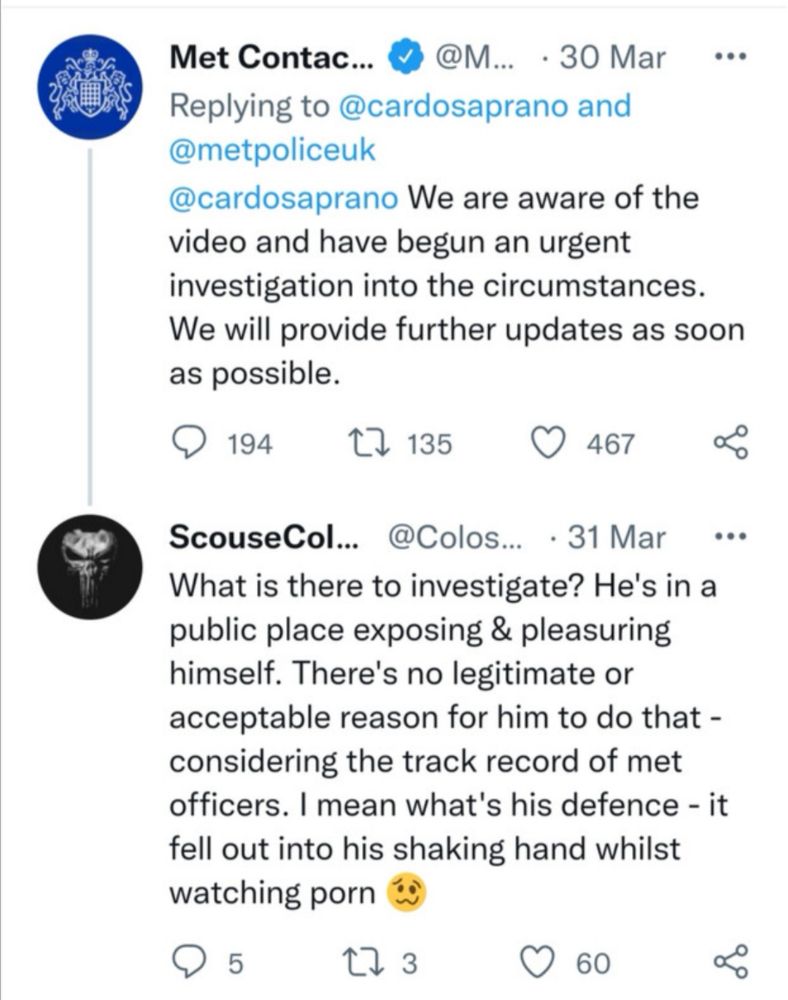788x1000 pixels.
Task: Like the ScouseCol tweet
Action: tap(538, 962)
